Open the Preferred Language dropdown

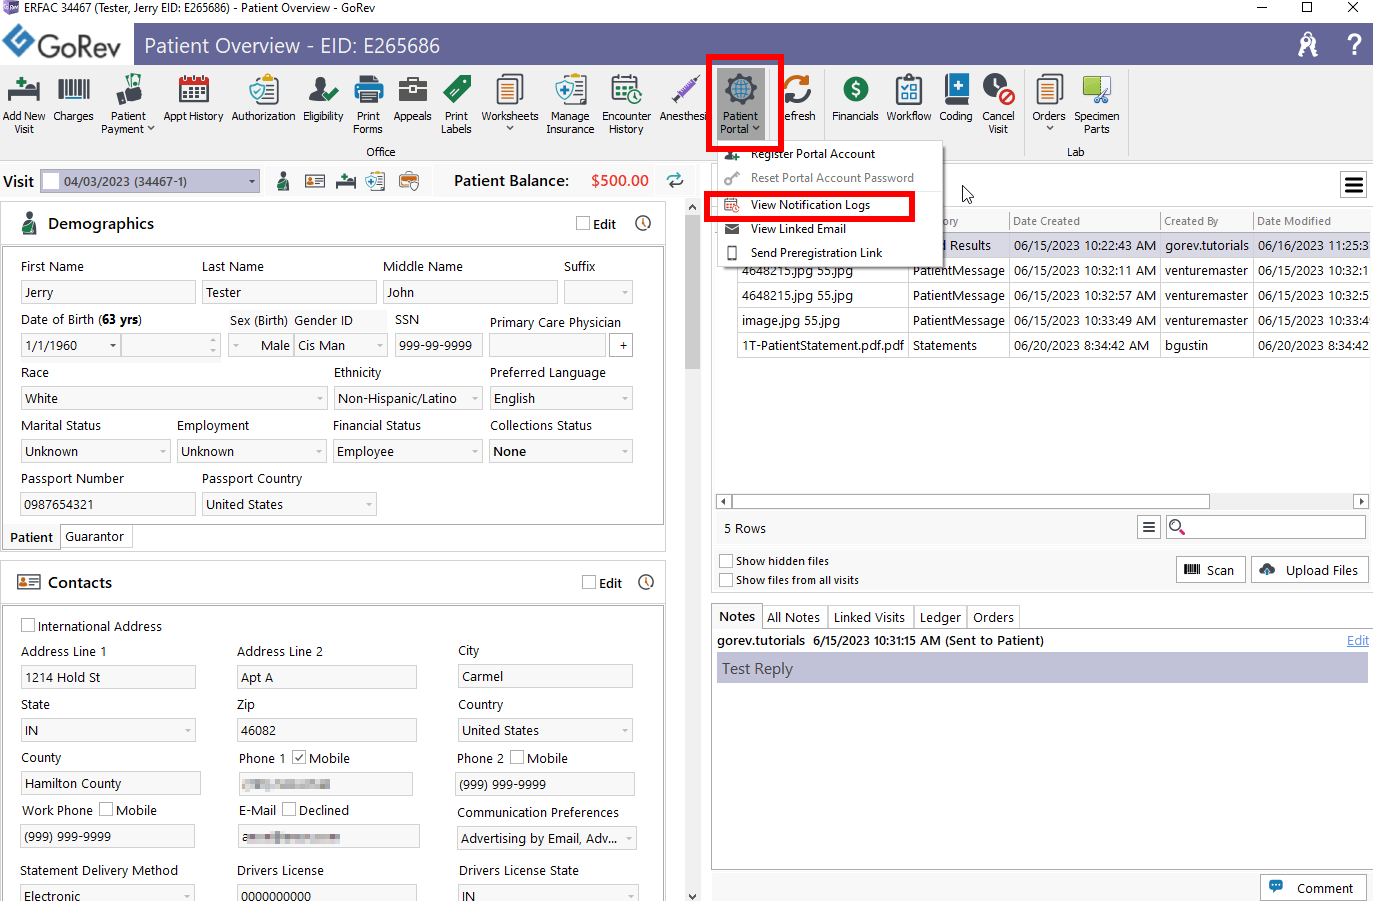coord(625,398)
